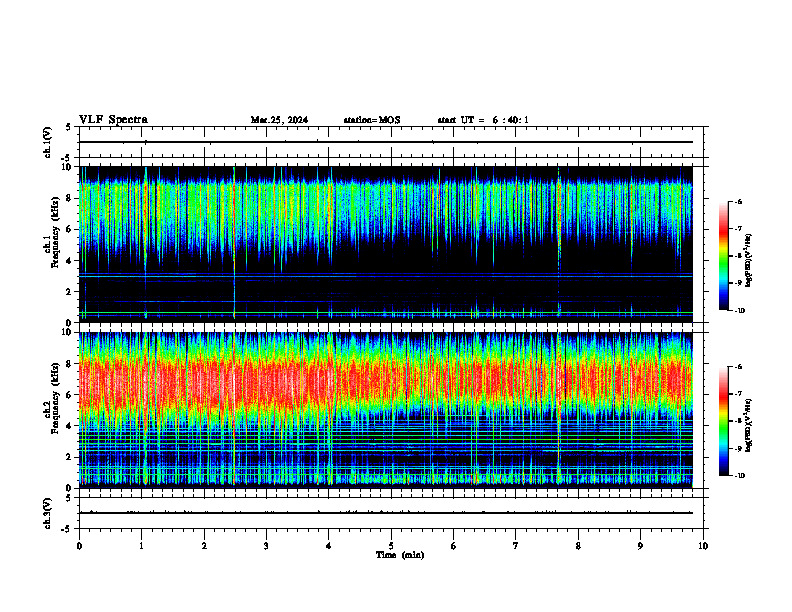Click time axis tick label "8"
The height and width of the screenshot is (612, 792).
[x=578, y=546]
